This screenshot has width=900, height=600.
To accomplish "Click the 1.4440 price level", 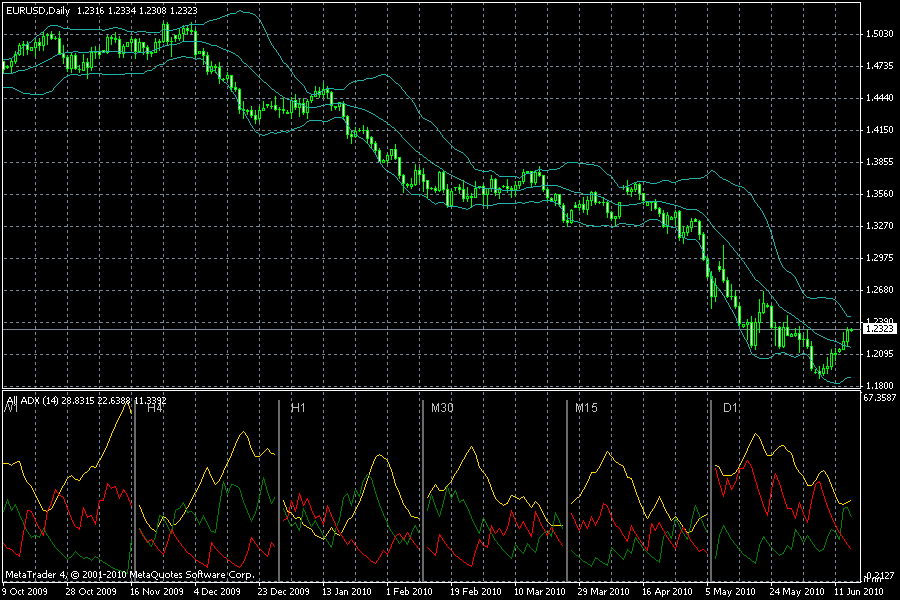I will tap(879, 98).
